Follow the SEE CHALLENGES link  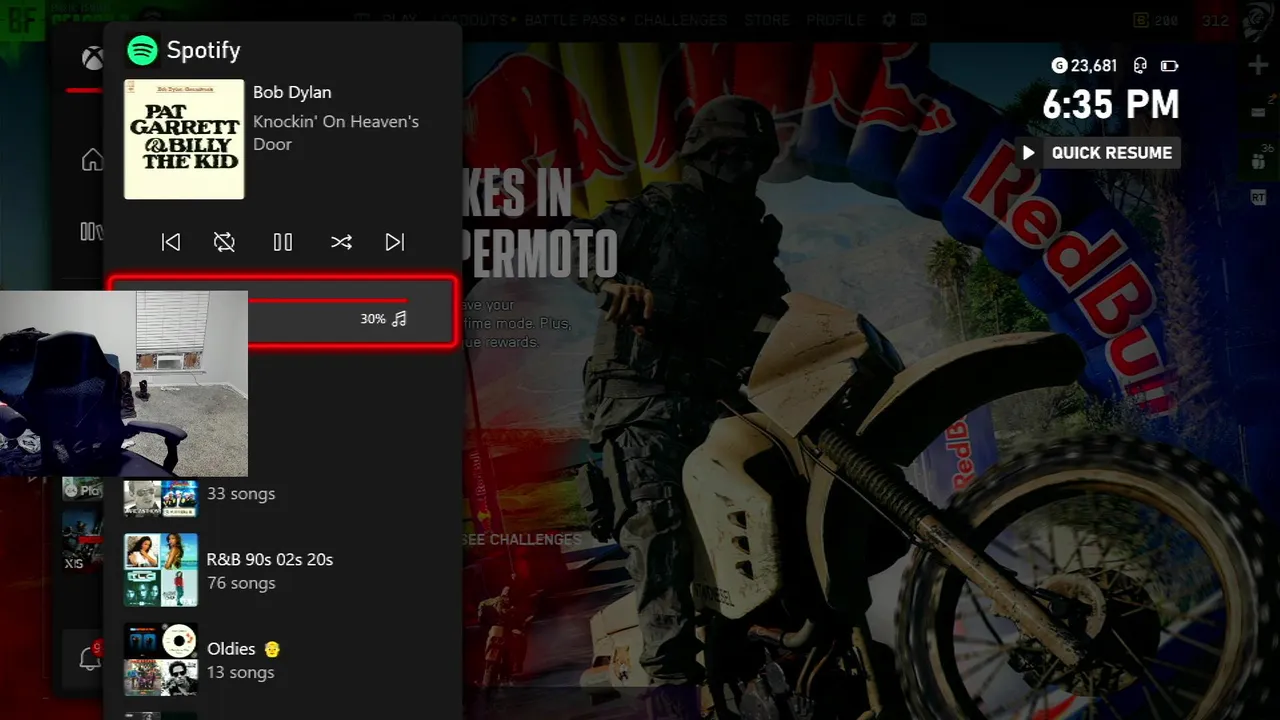point(521,539)
